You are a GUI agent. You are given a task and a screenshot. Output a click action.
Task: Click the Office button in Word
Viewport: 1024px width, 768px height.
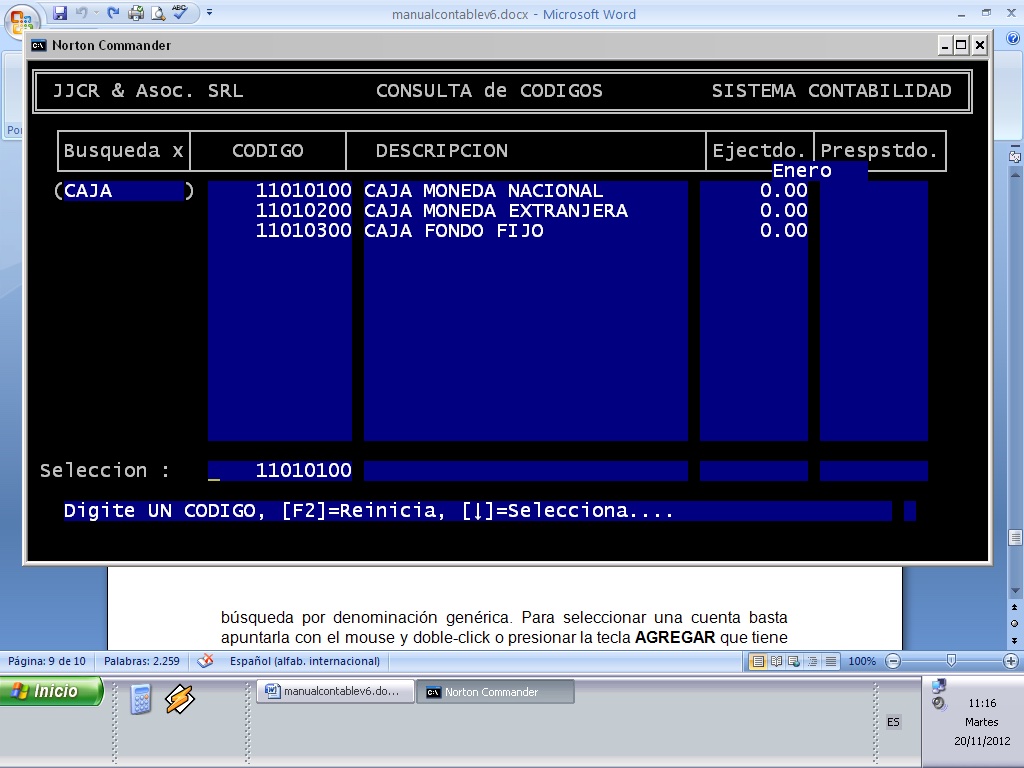(22, 12)
